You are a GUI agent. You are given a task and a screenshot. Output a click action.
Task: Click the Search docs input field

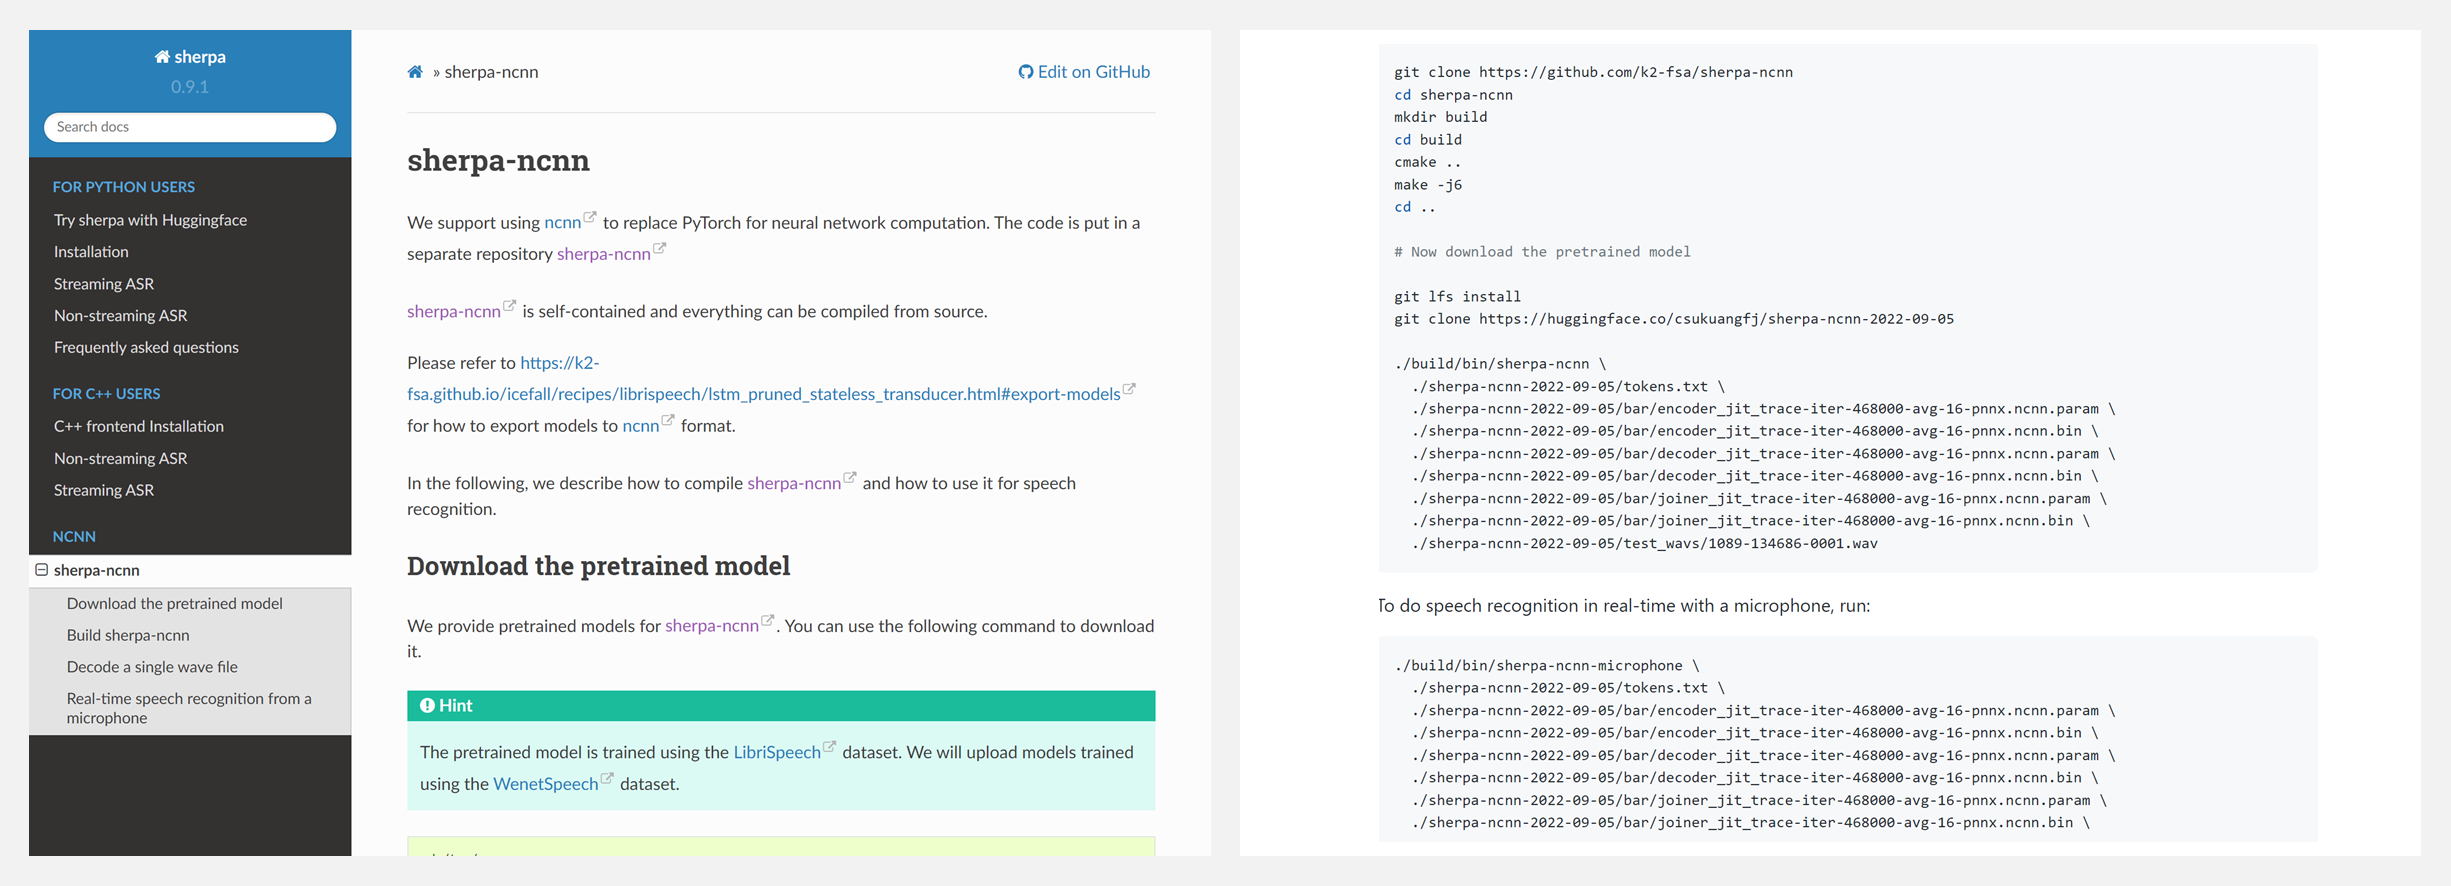click(190, 127)
